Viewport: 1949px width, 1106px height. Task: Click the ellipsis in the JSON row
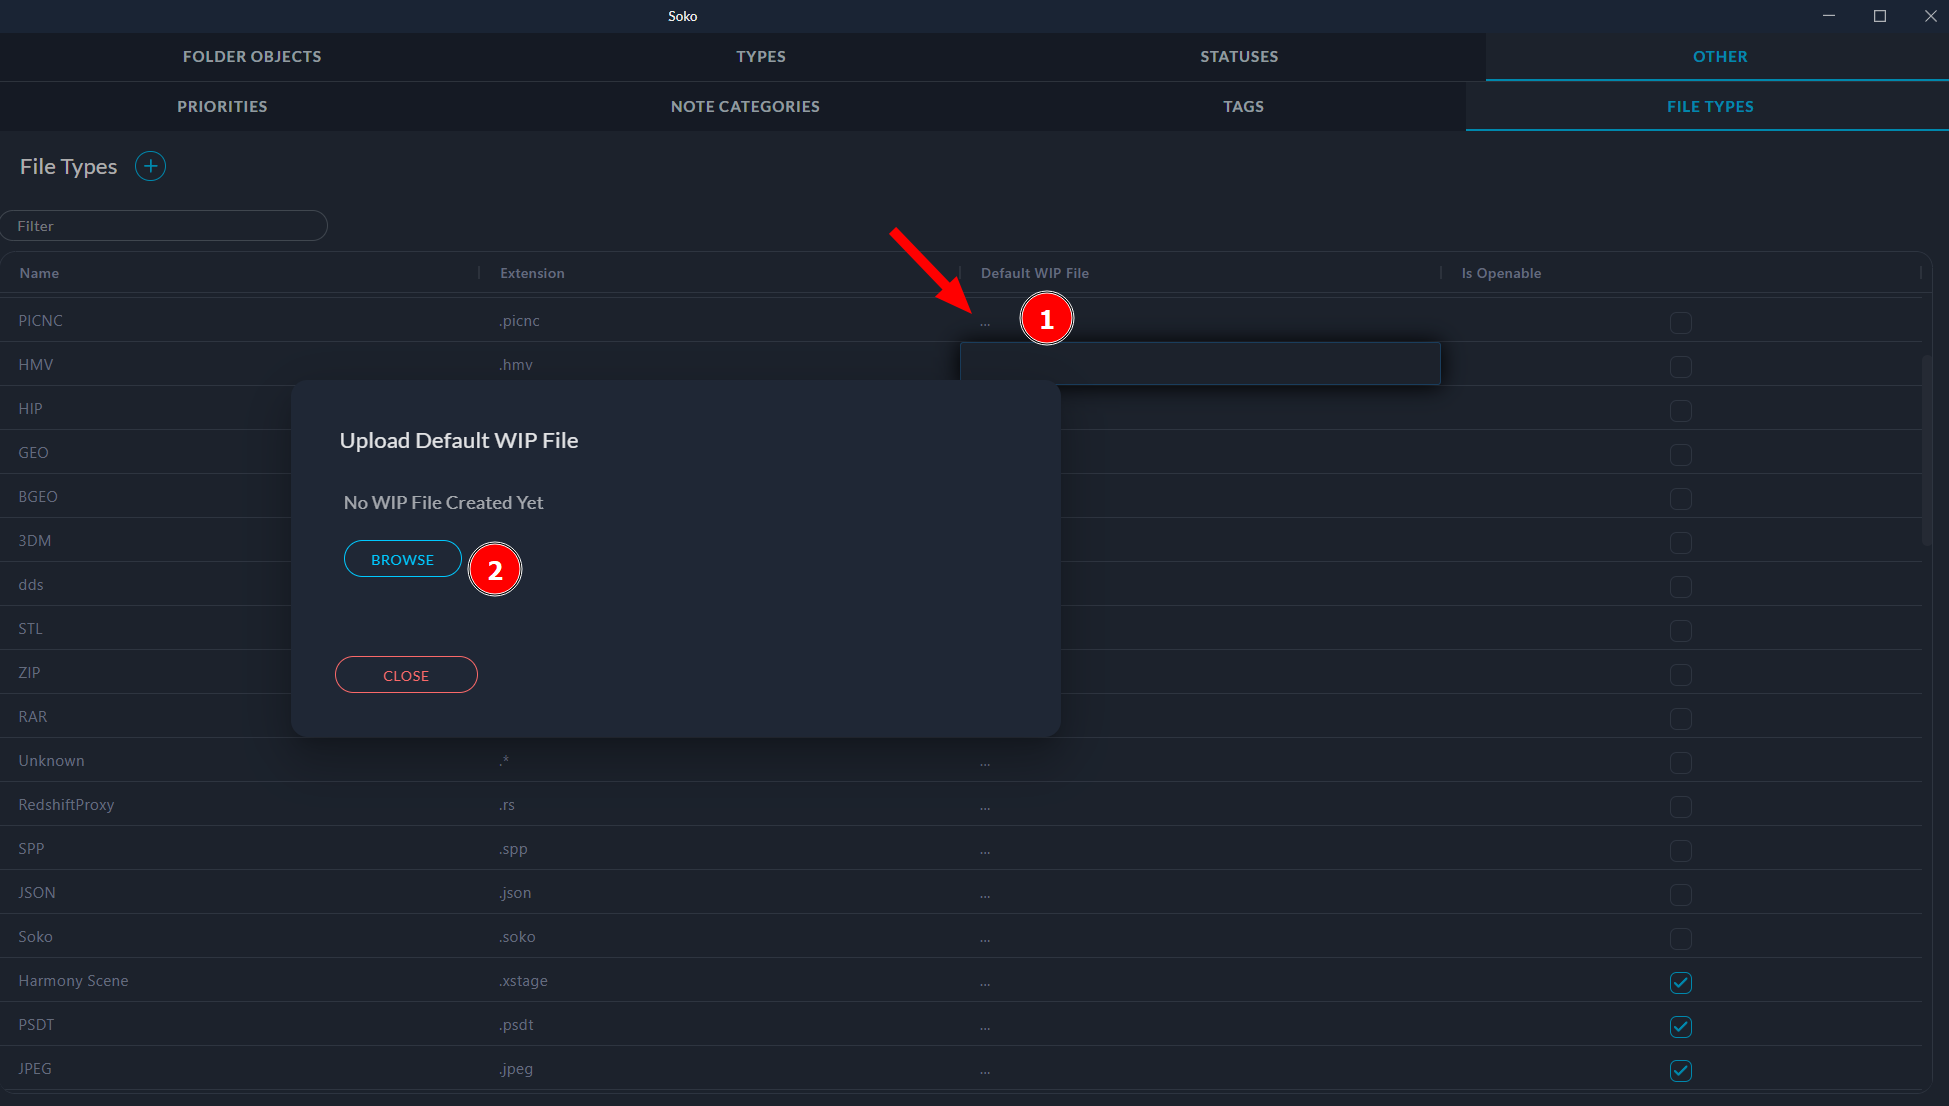985,895
